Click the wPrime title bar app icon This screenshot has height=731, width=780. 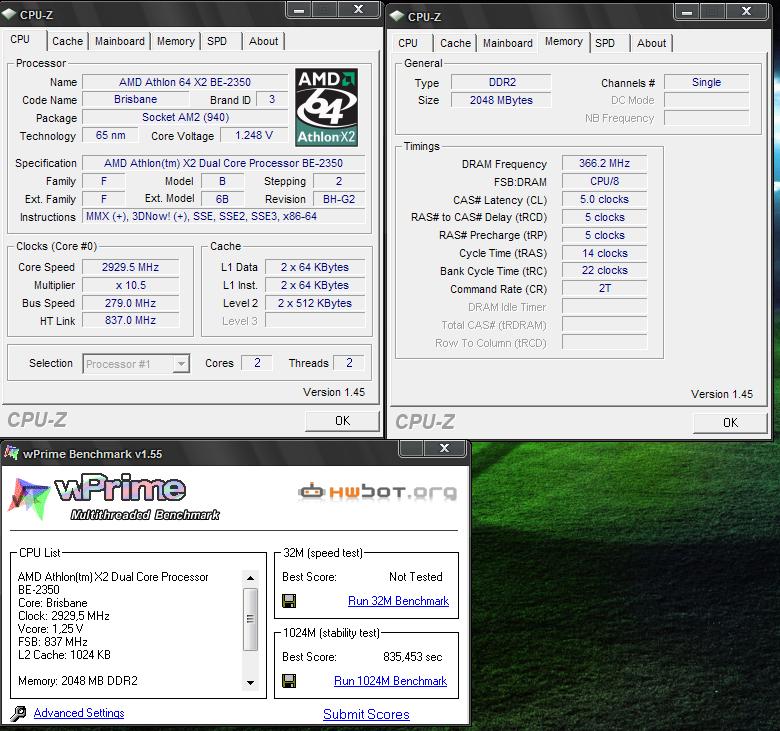tap(11, 453)
